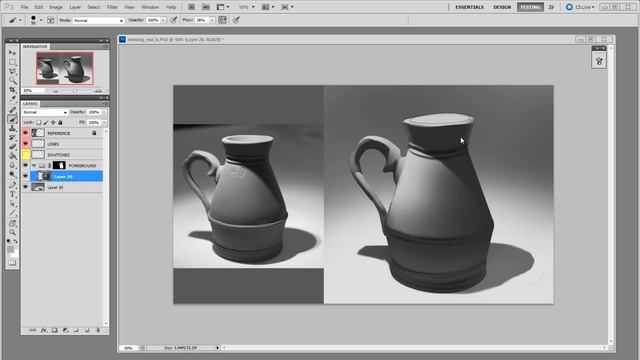Open the Filter menu

112,7
